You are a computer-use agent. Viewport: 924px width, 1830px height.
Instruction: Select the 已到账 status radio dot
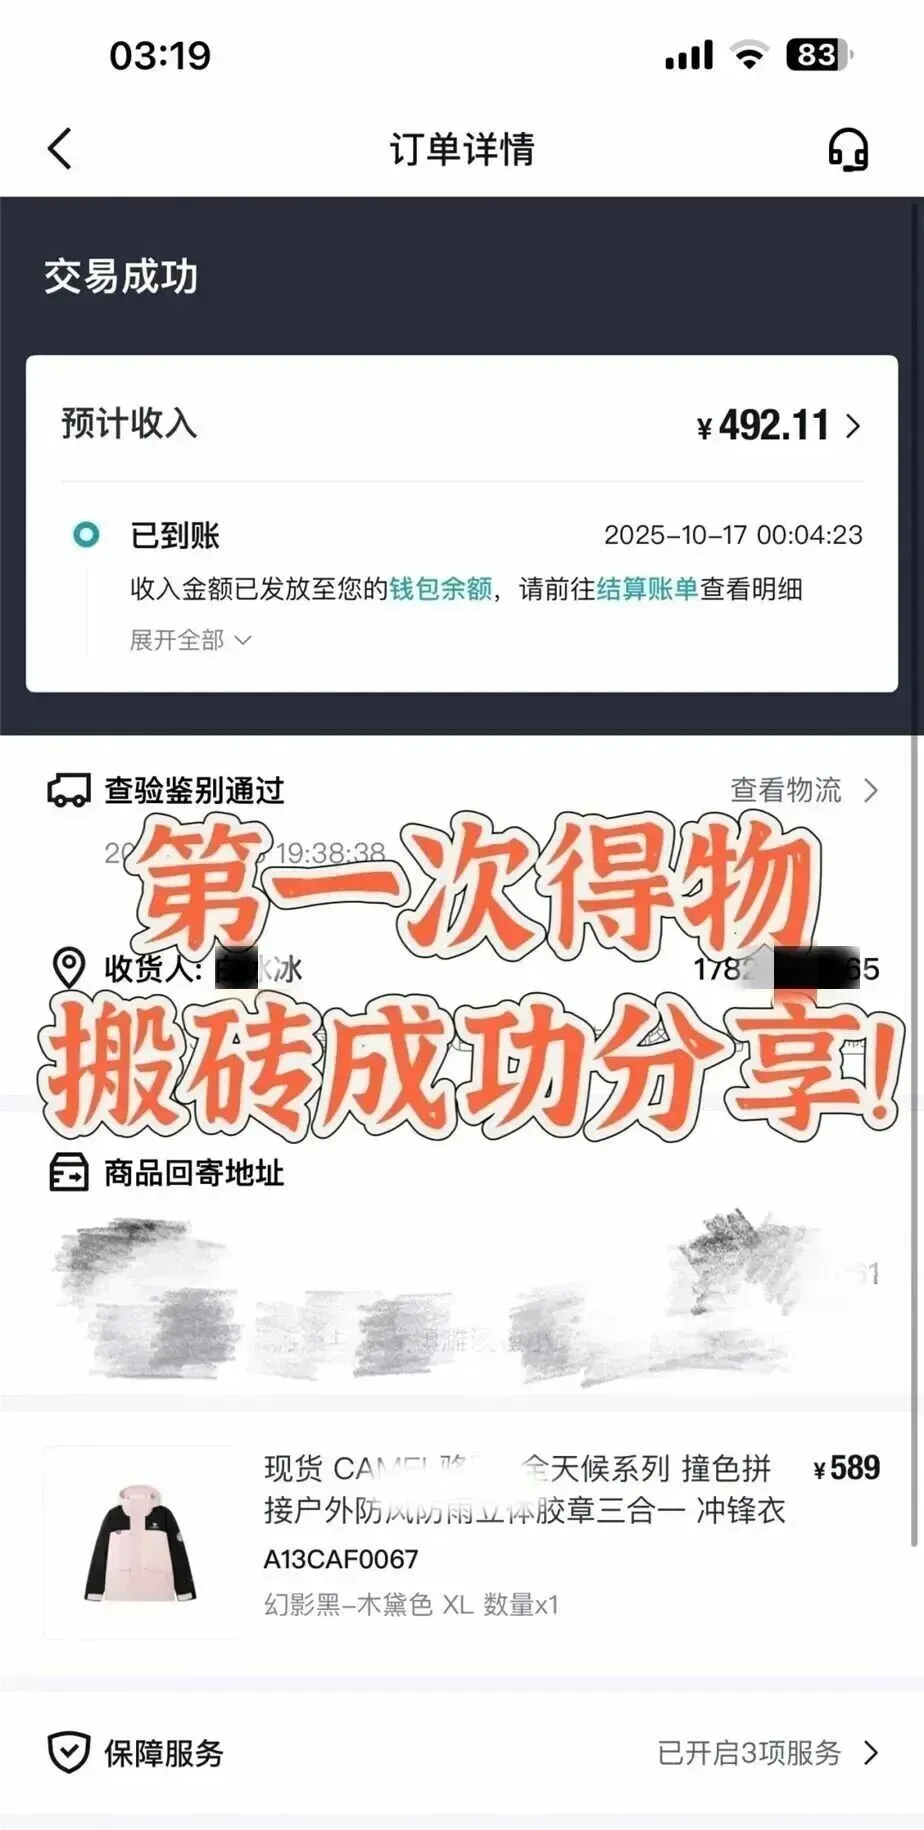tap(87, 535)
